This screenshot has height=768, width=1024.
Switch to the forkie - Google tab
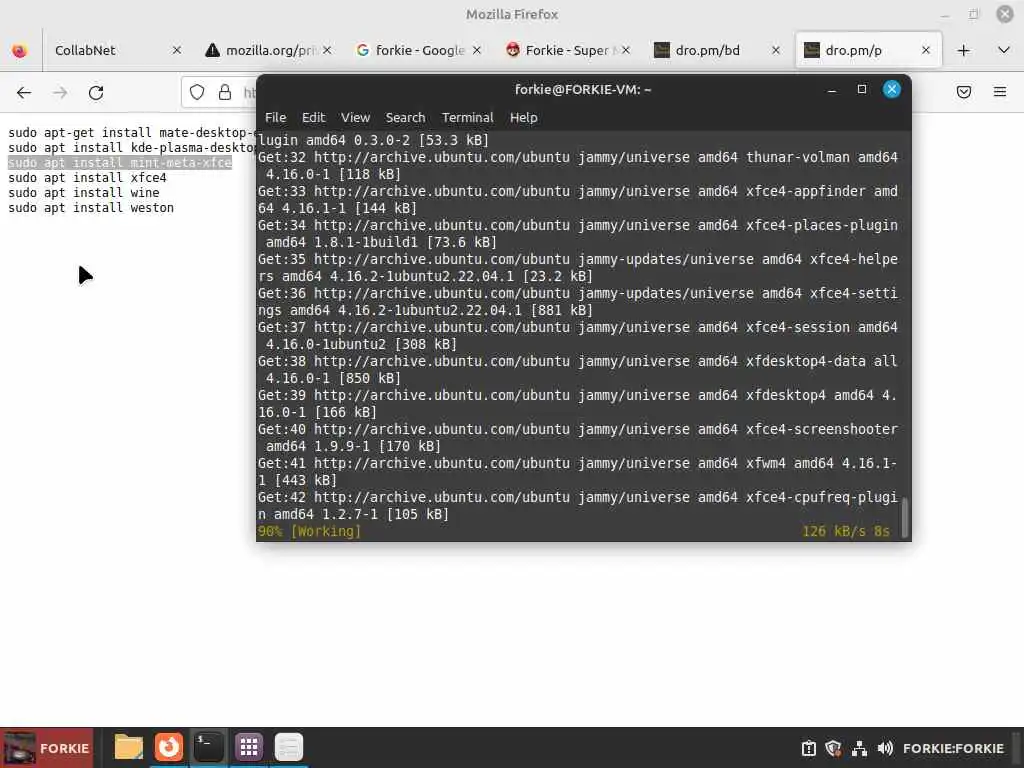point(419,50)
